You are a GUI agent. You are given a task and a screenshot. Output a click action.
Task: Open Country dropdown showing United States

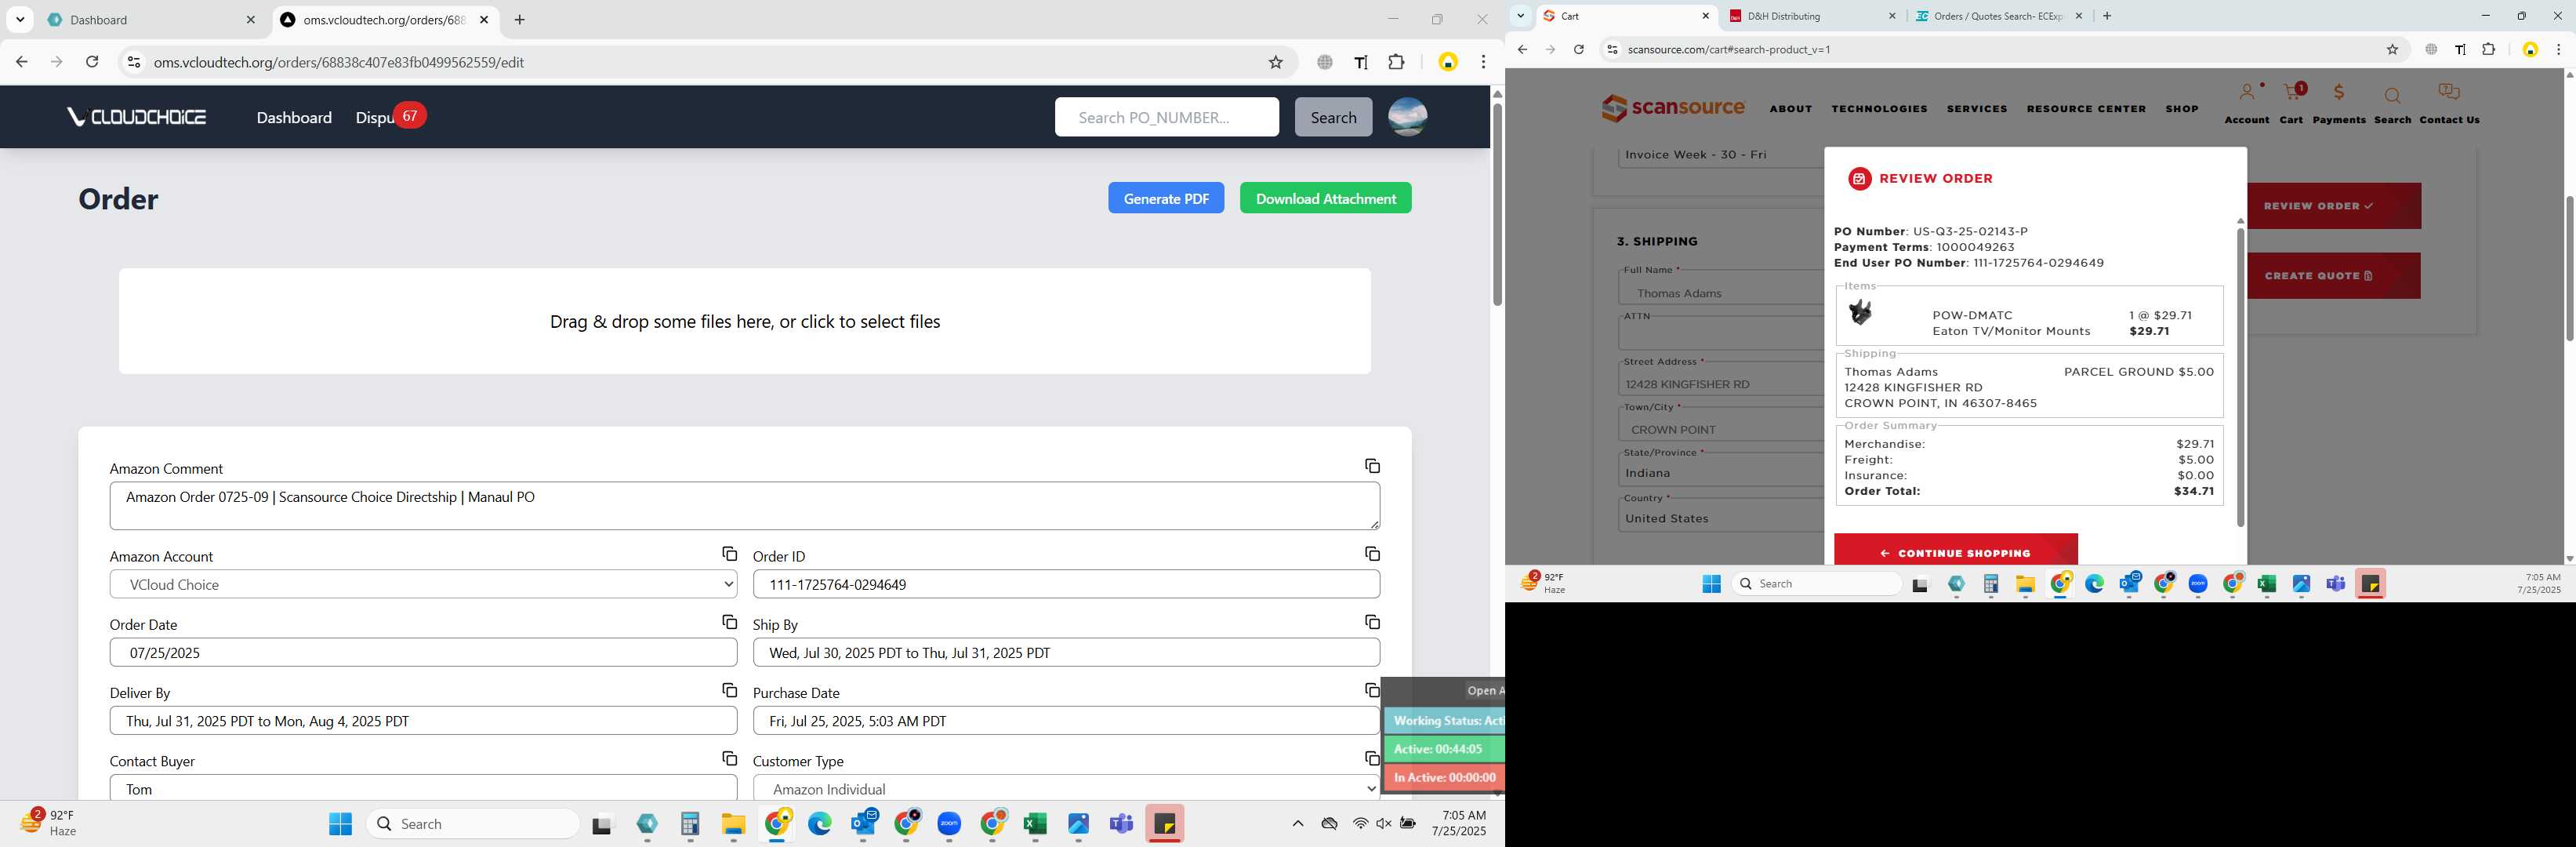tap(1720, 518)
